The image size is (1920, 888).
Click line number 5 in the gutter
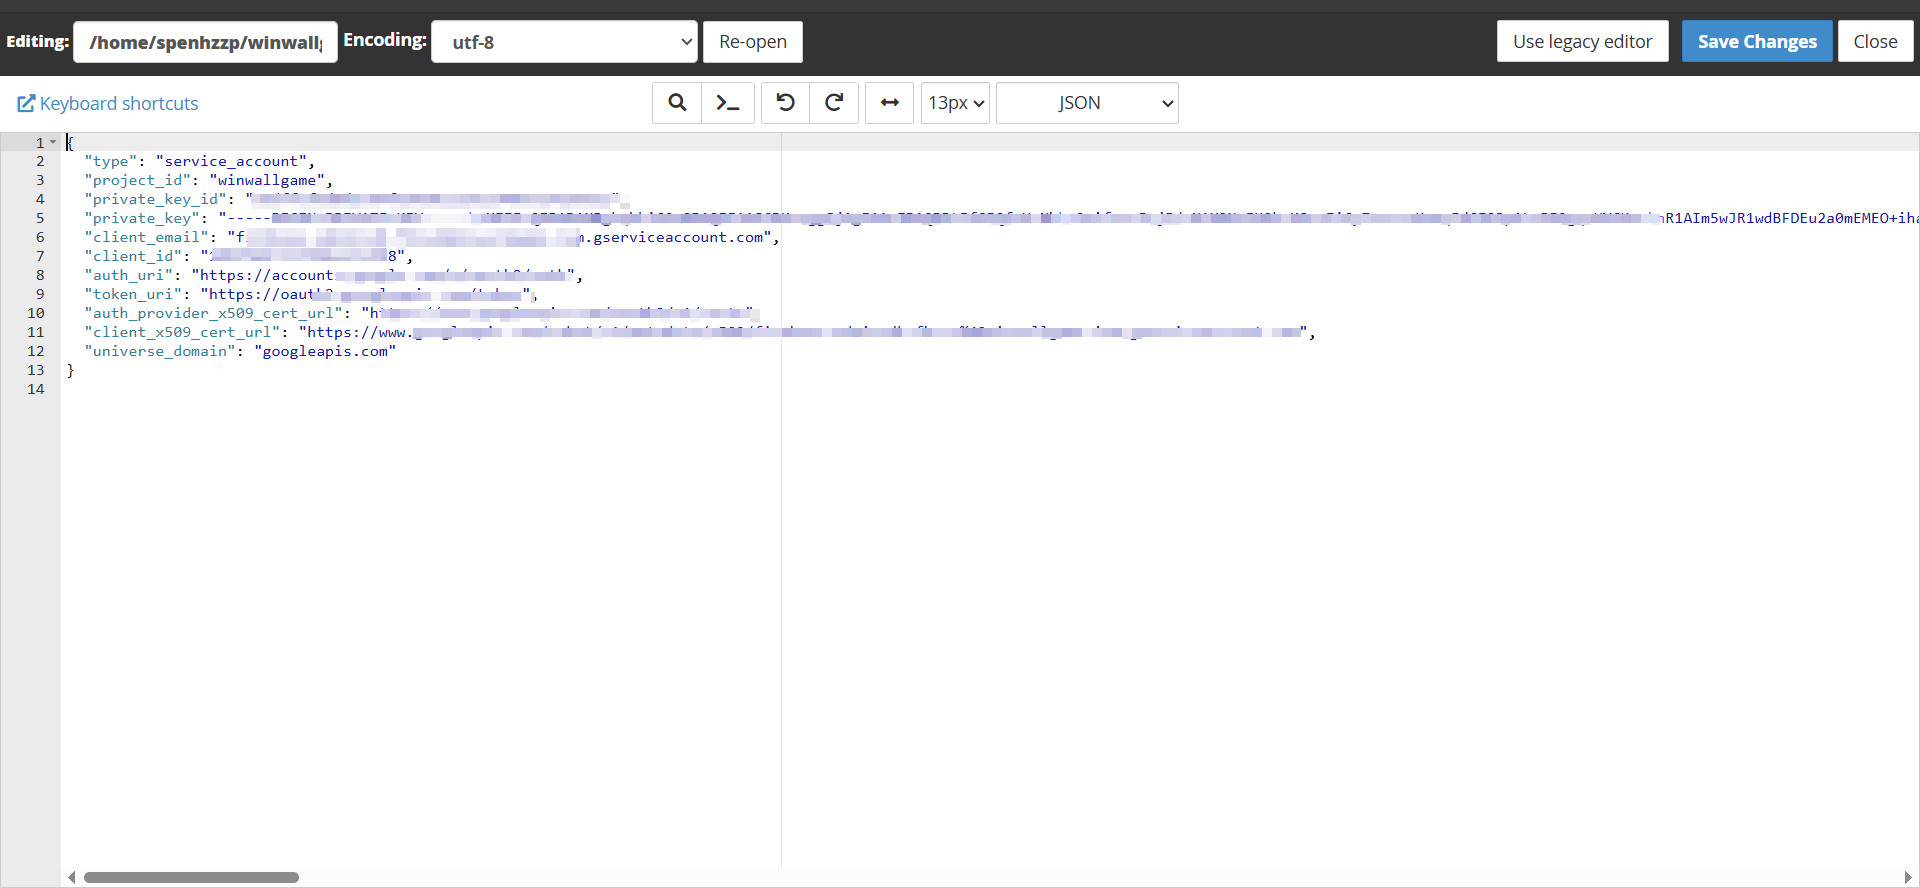tap(40, 218)
